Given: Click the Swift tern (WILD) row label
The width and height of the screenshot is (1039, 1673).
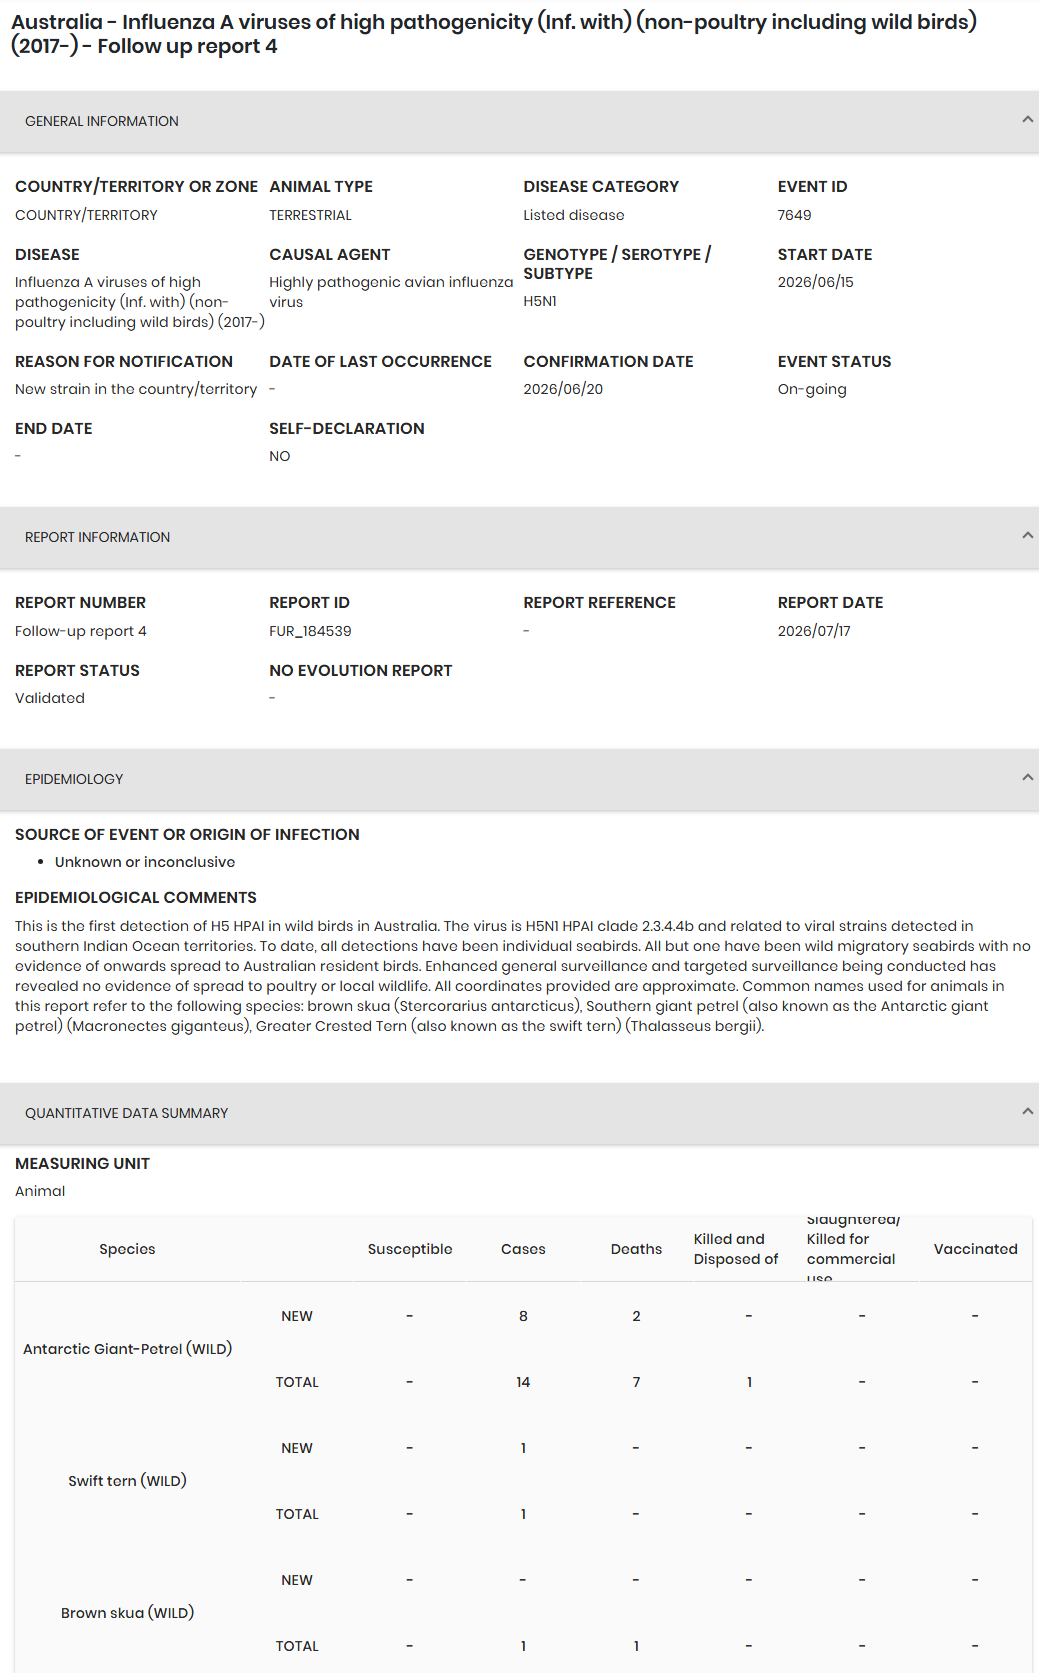Looking at the screenshot, I should tap(127, 1481).
